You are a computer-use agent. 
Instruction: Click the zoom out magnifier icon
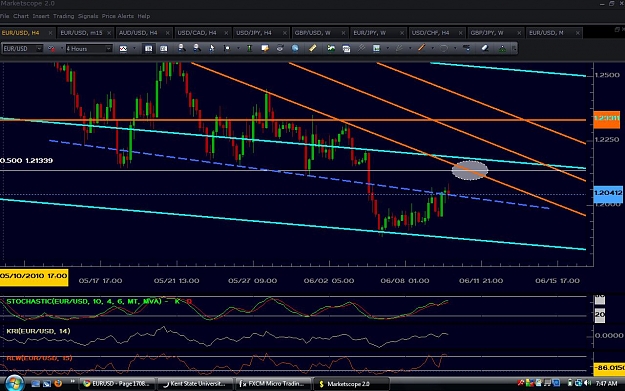coord(197,48)
